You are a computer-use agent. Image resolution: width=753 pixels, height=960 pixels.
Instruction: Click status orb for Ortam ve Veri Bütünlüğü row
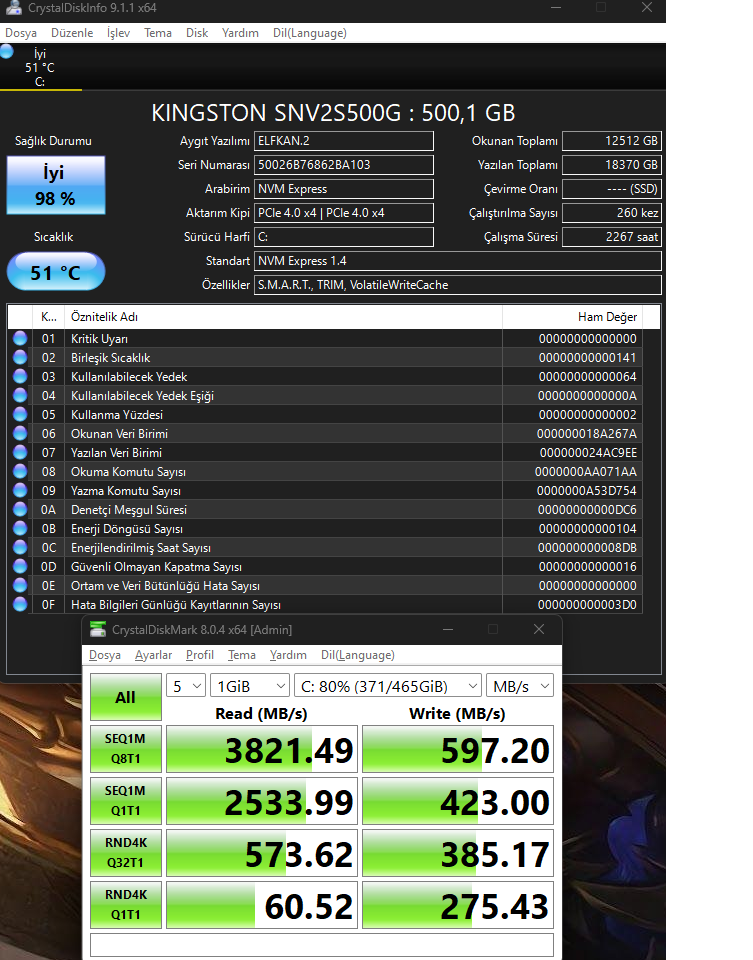point(20,585)
